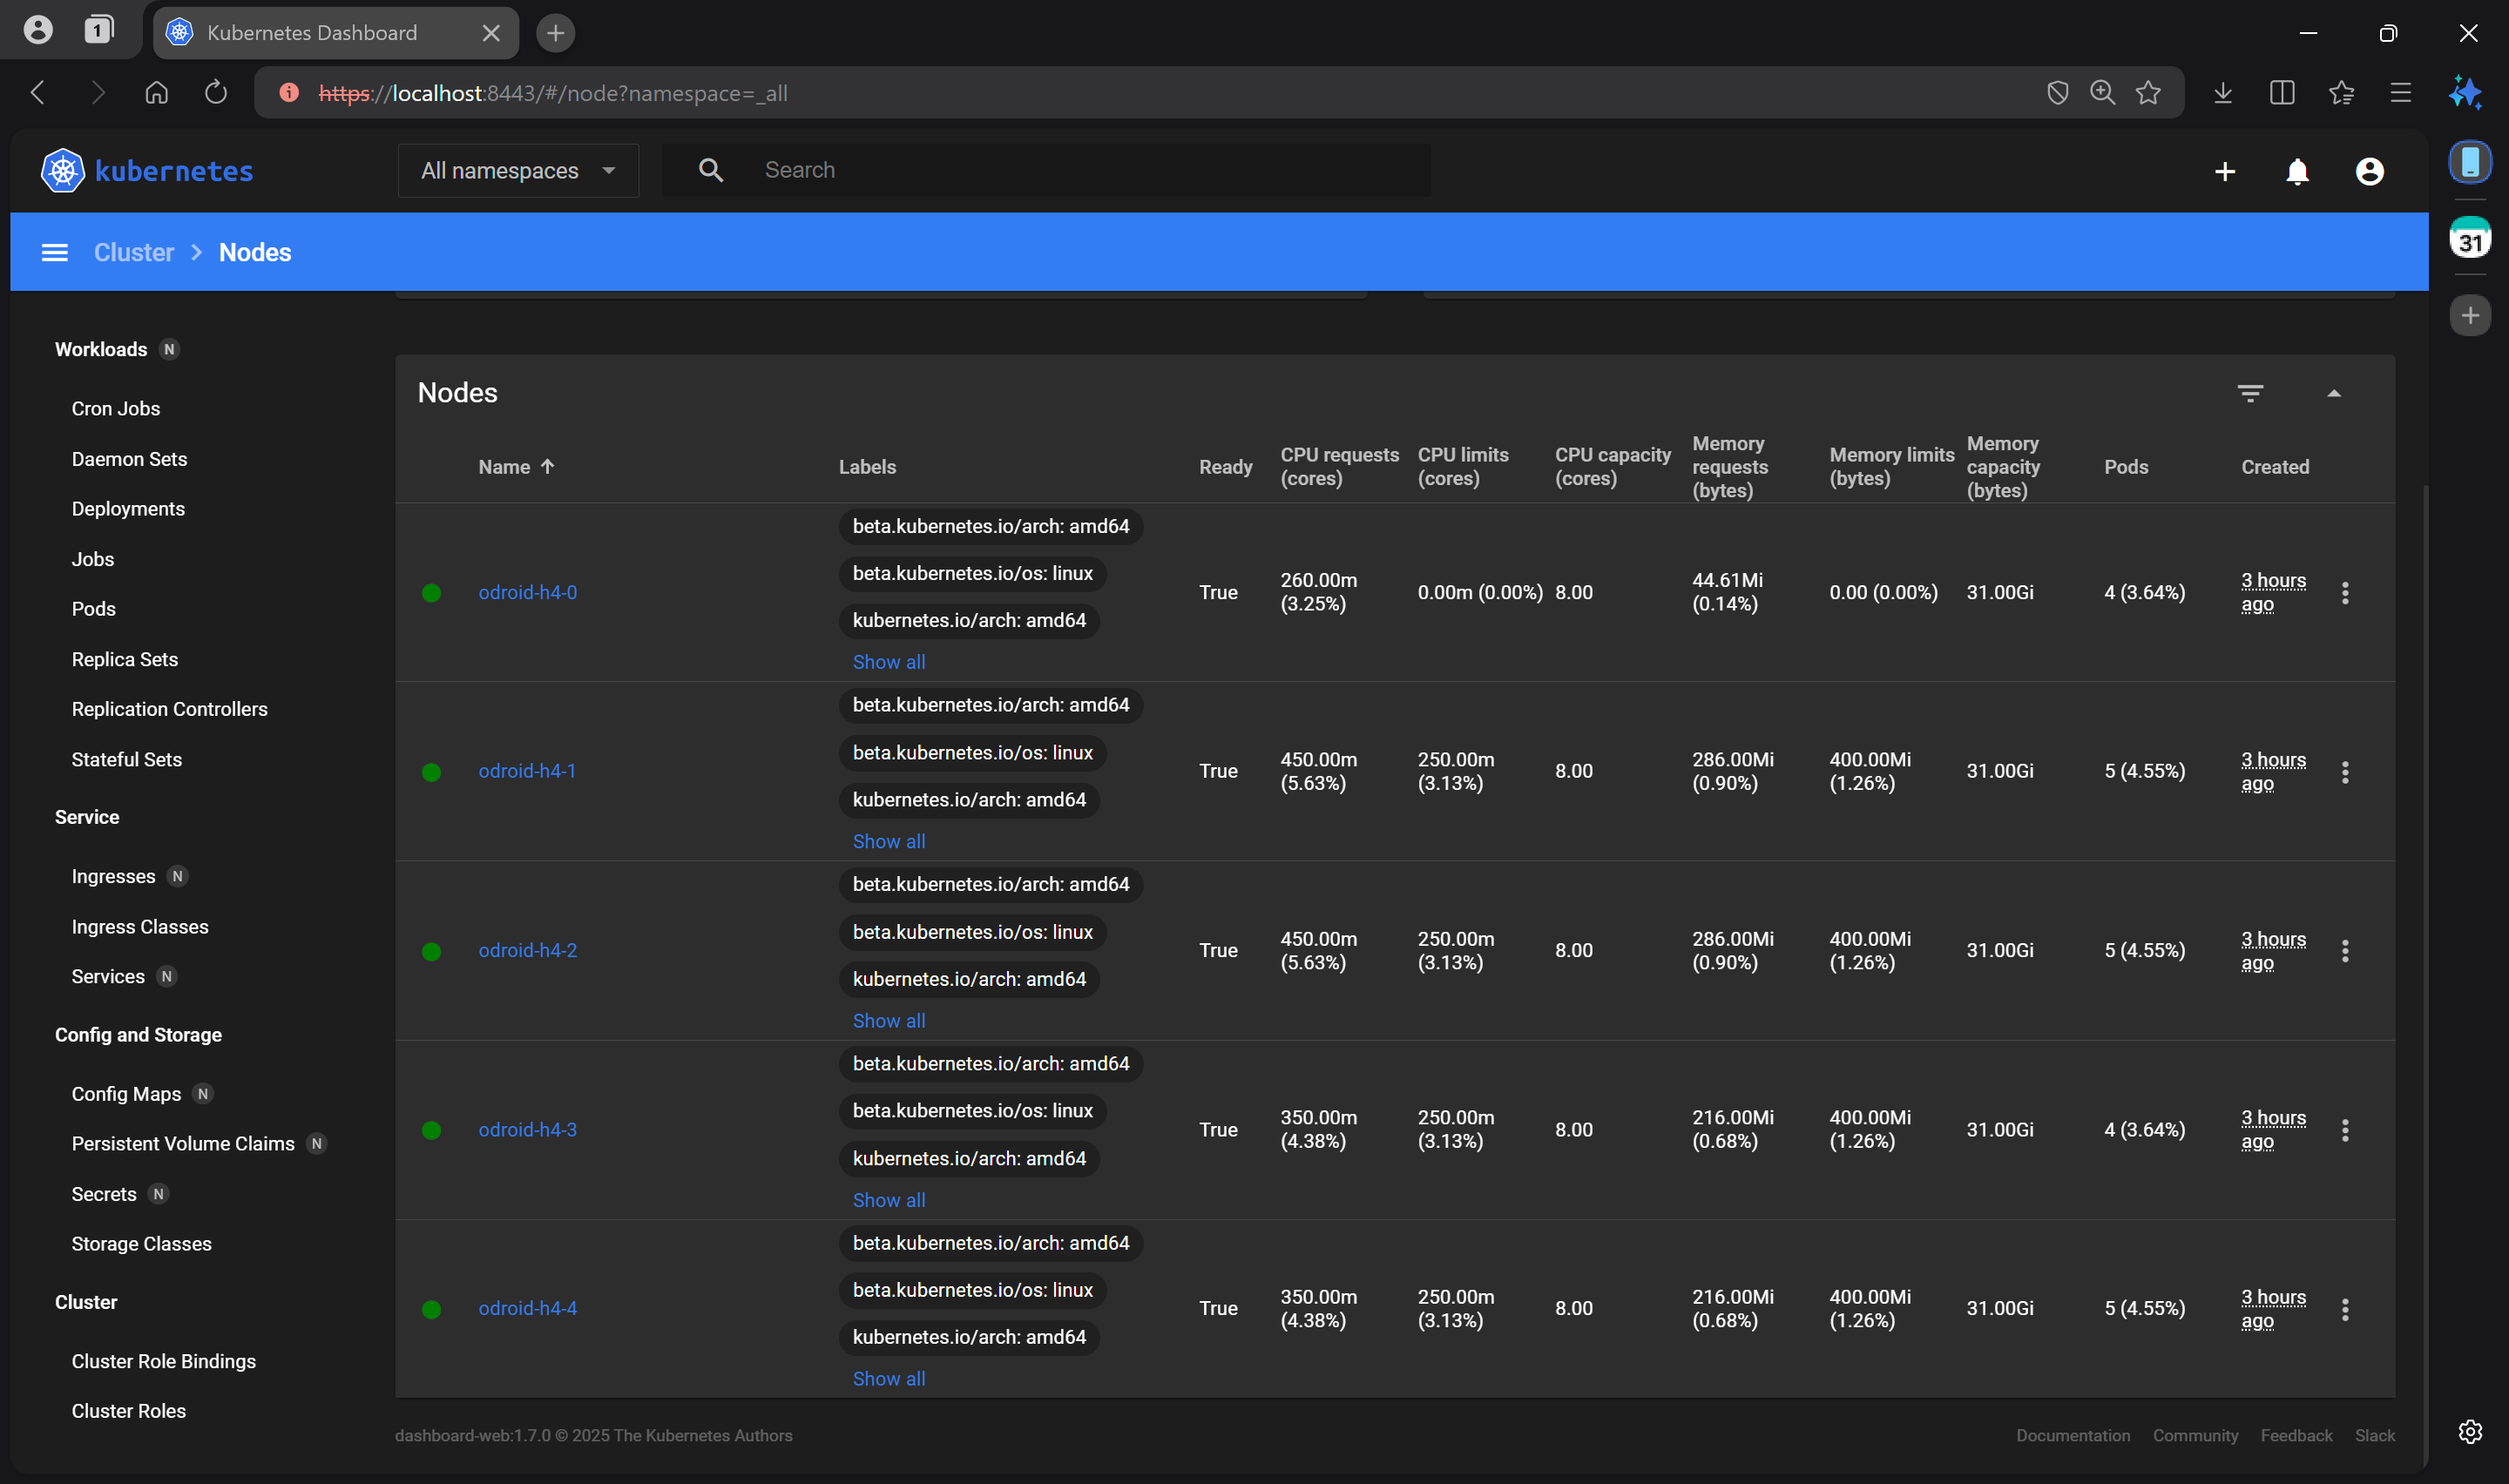The width and height of the screenshot is (2509, 1484).
Task: Open the All namespaces dropdown
Action: [518, 171]
